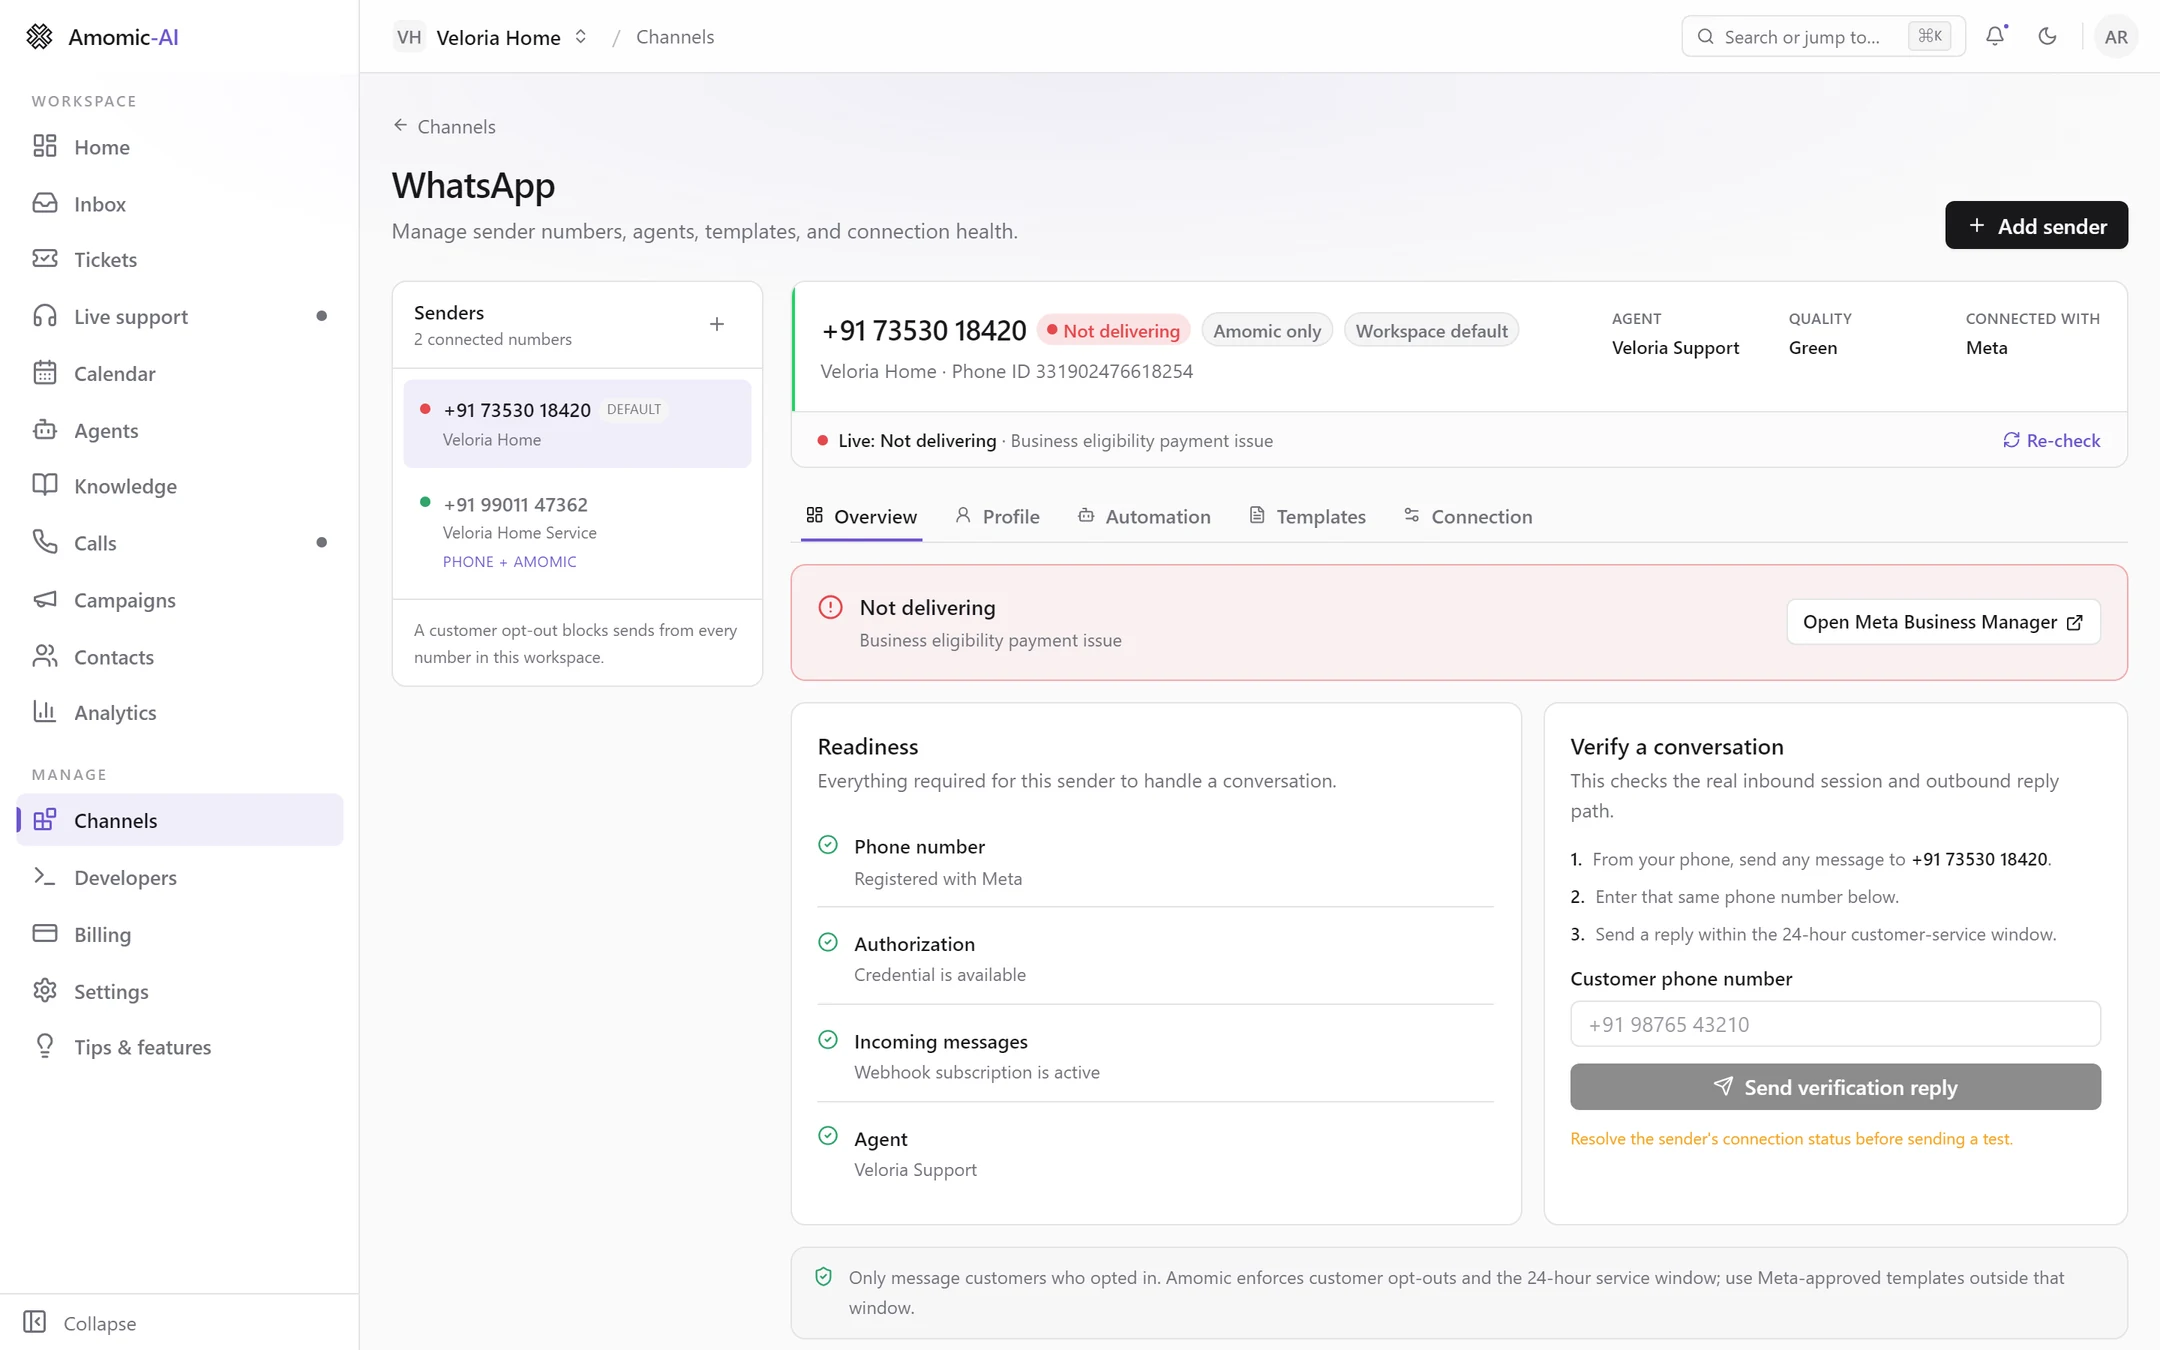
Task: Switch to the Connection tab
Action: pos(1467,516)
